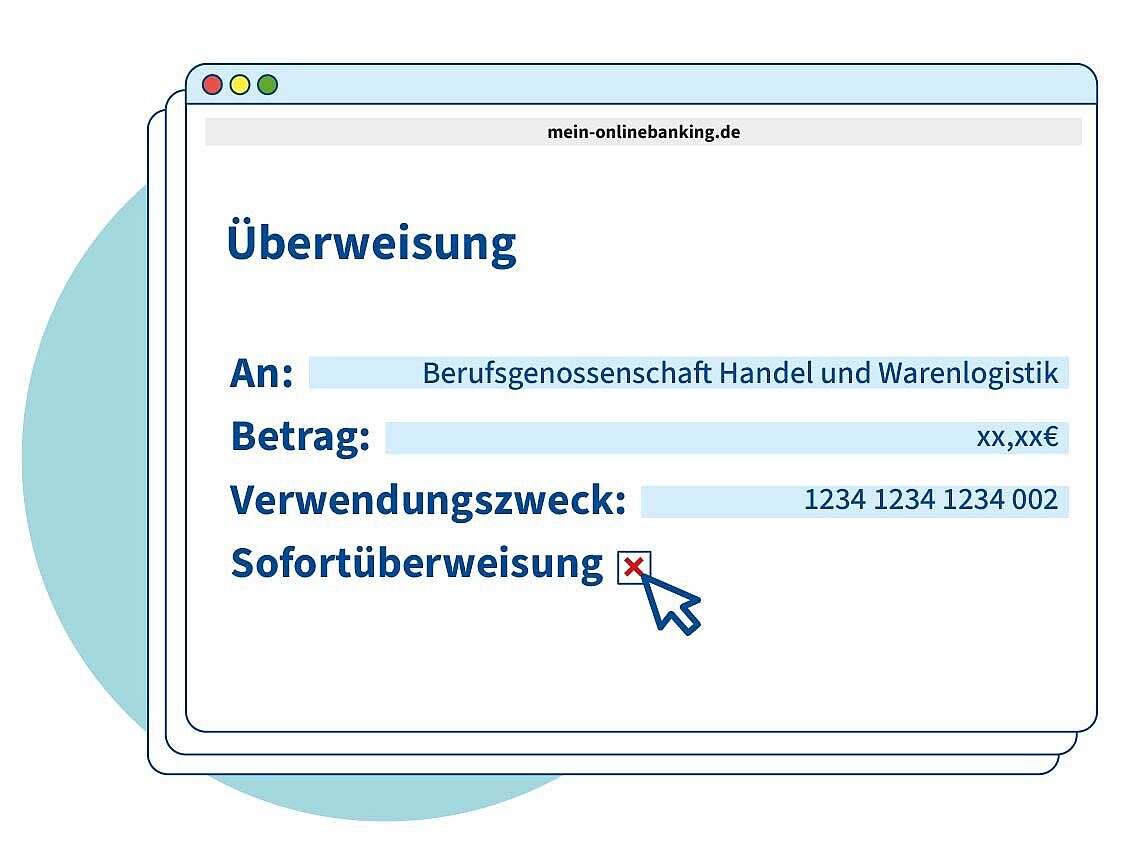Click the "Betrag:" field label
This screenshot has height=852, width=1136.
300,437
